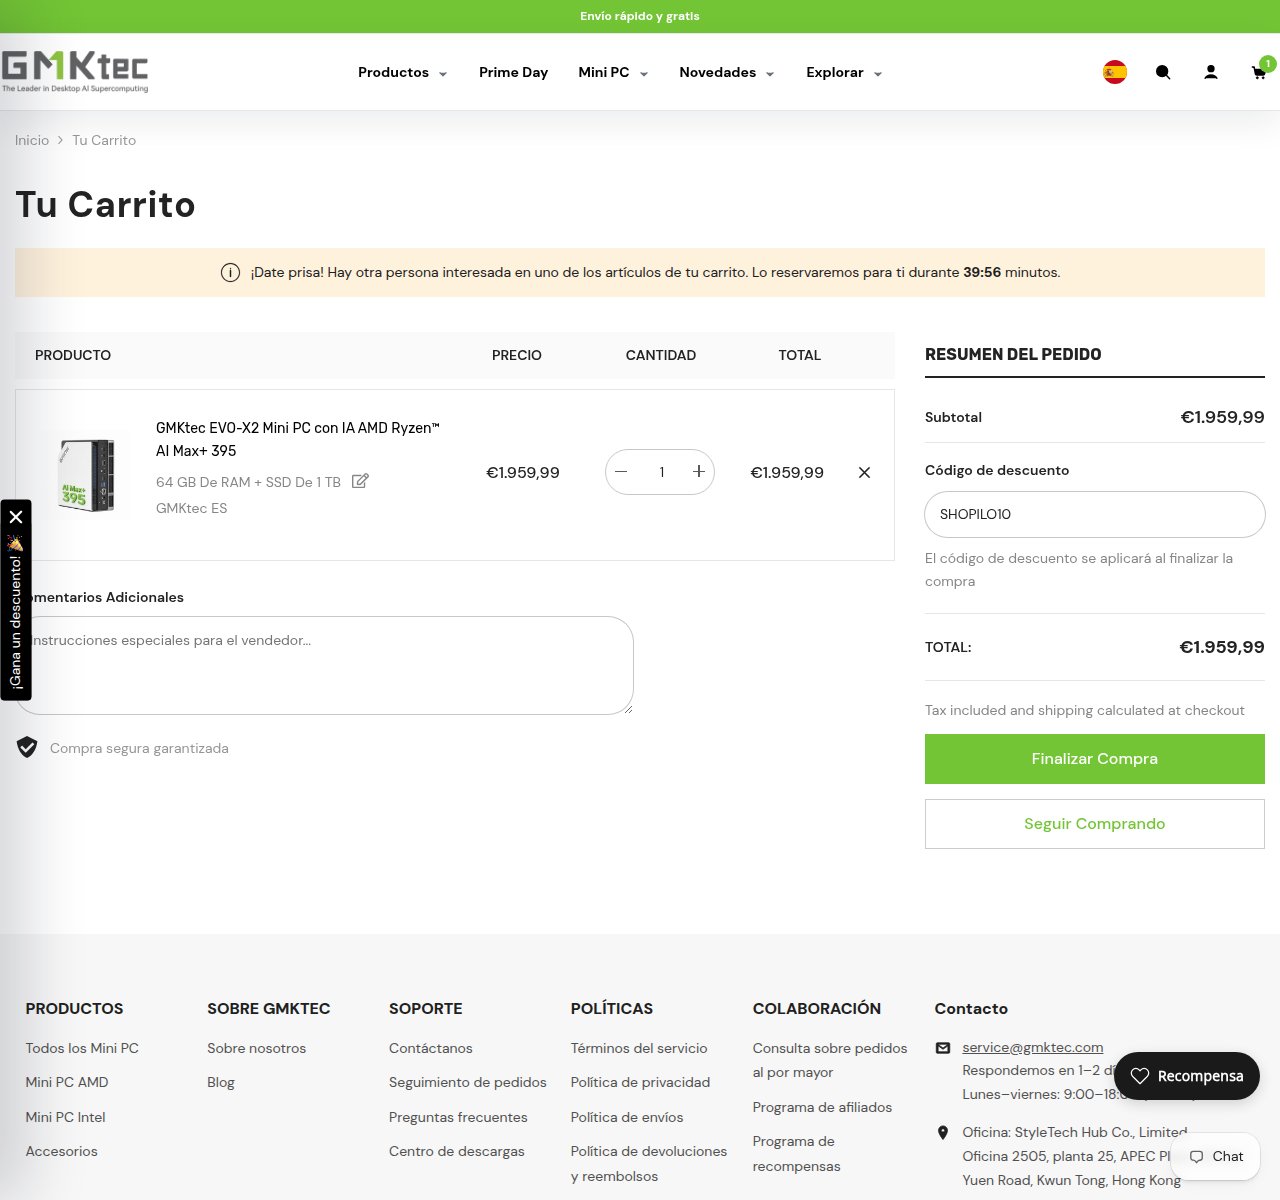Viewport: 1280px width, 1200px height.
Task: Click the email envelope icon in Contacto
Action: pos(943,1048)
